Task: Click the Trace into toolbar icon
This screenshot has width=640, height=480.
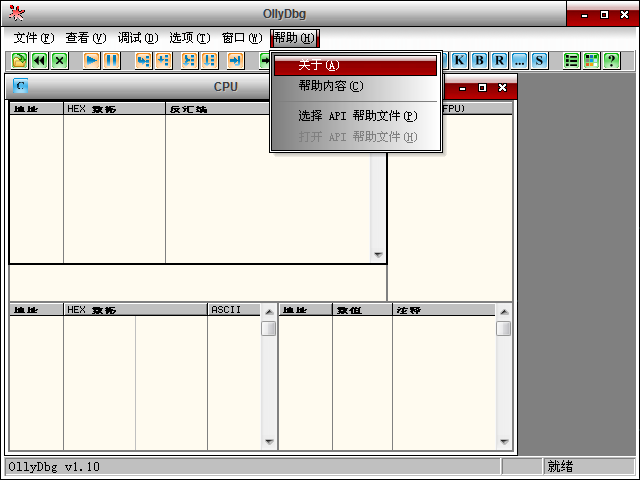Action: (189, 61)
